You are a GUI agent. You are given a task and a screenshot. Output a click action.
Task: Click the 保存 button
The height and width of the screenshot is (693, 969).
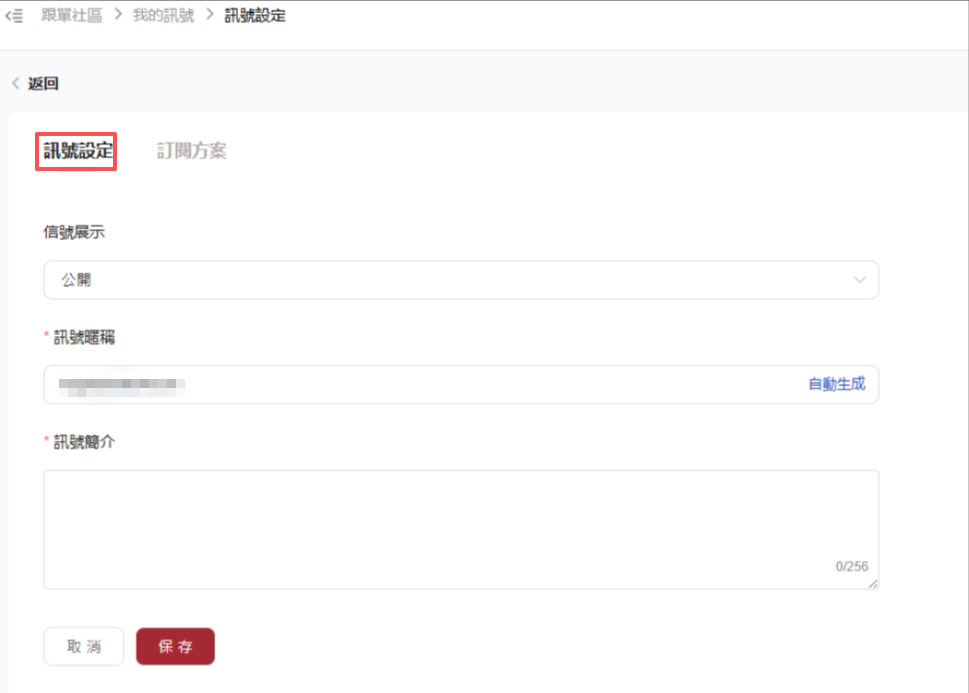(x=176, y=647)
